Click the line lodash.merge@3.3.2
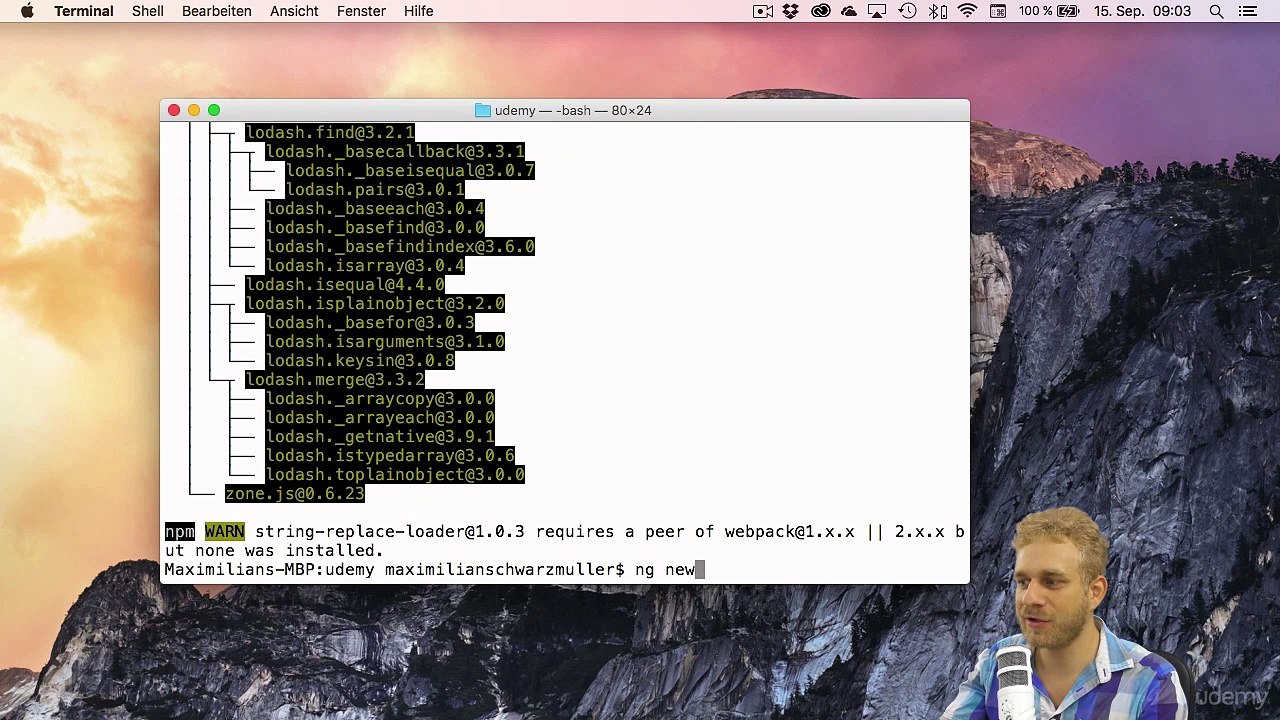Screen dimensions: 1280x720 point(335,379)
